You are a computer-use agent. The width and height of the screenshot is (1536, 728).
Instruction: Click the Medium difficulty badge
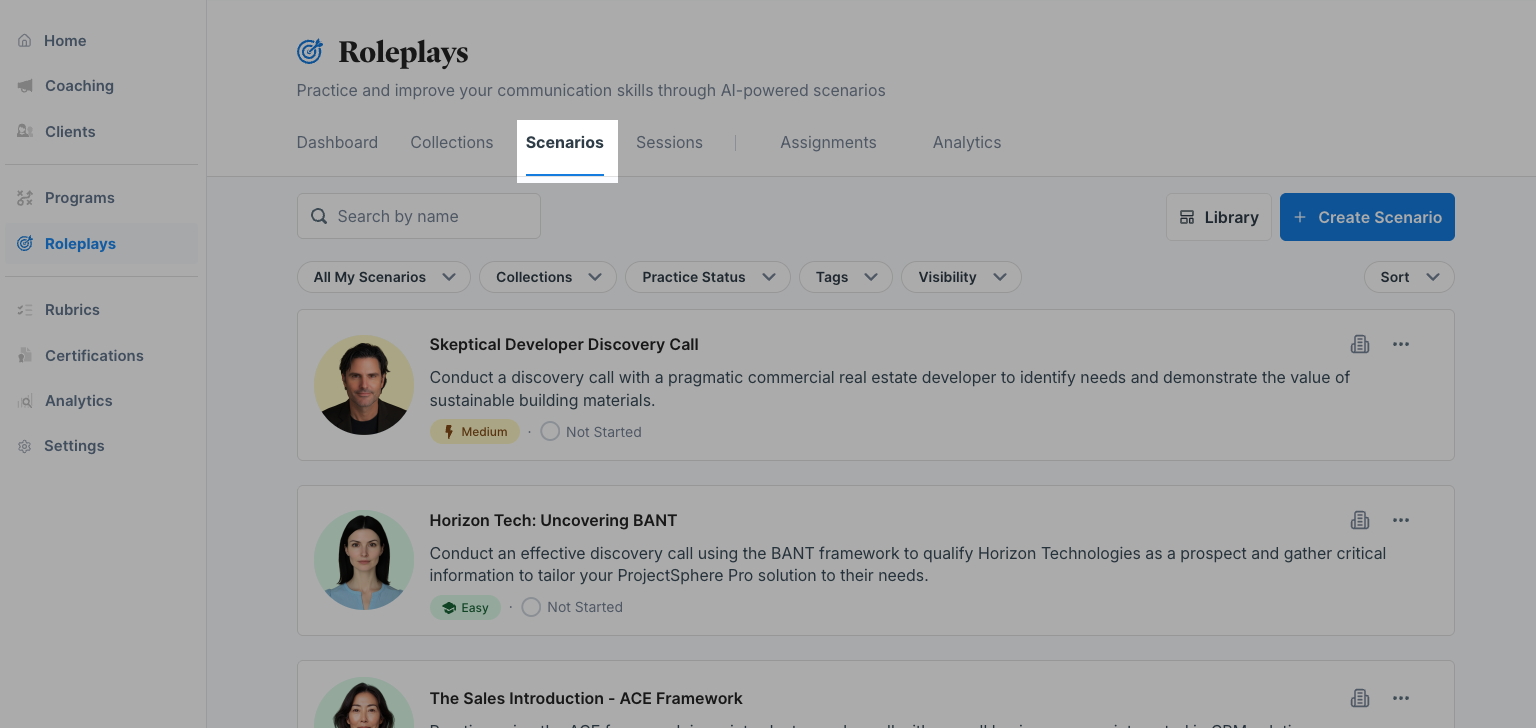(475, 432)
